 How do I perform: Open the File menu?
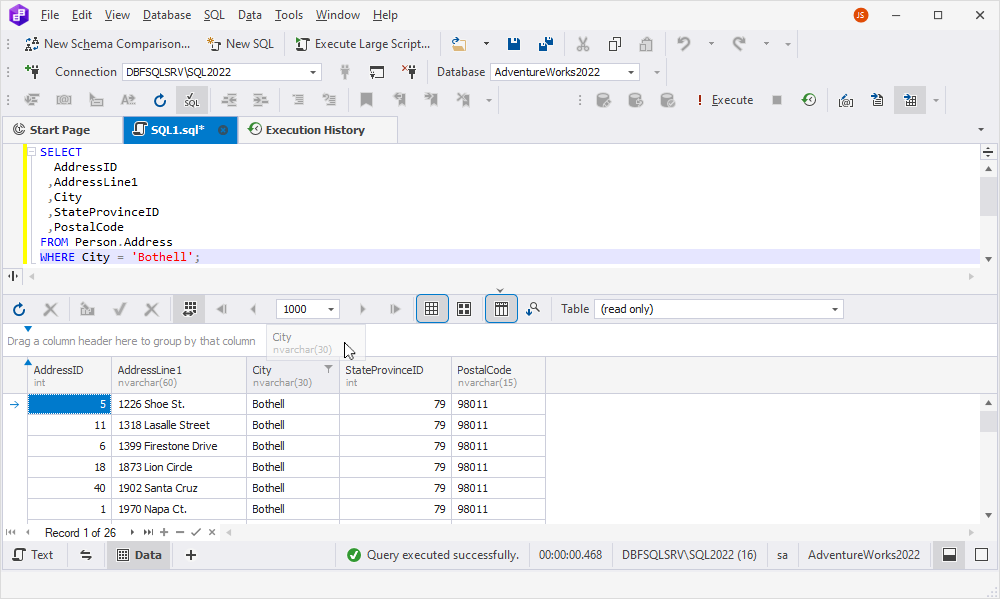point(50,15)
